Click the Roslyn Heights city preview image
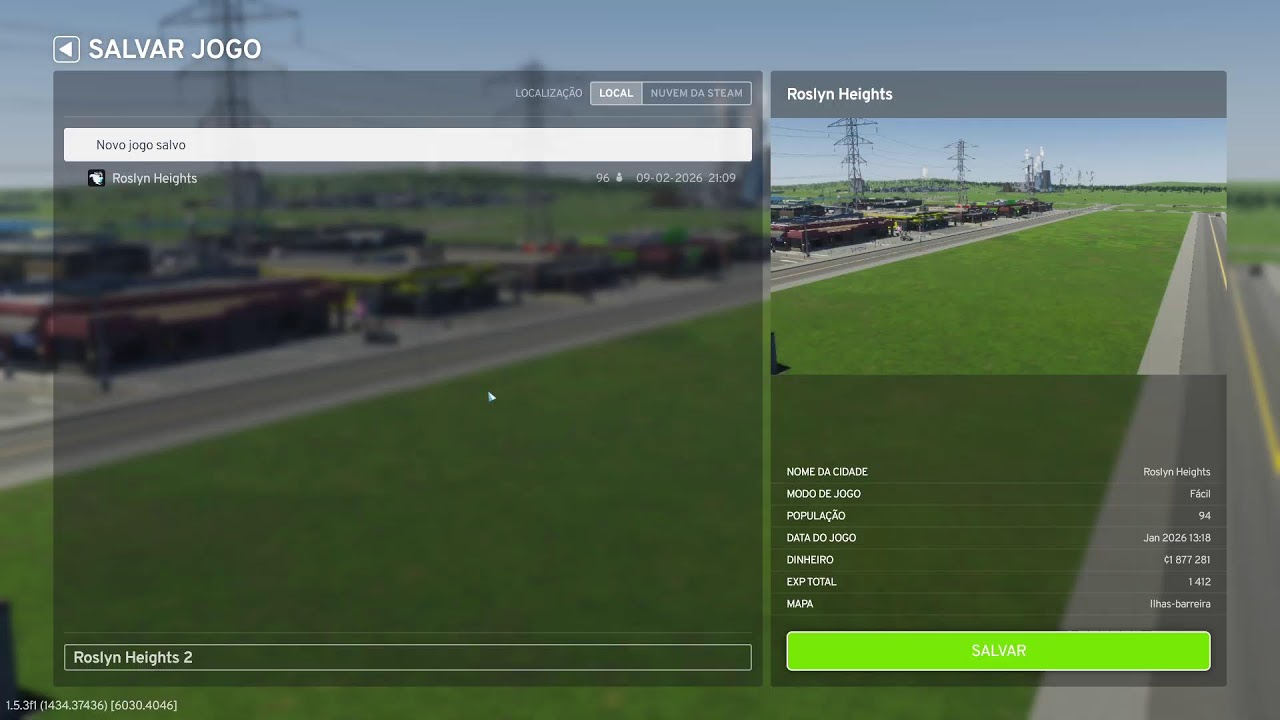The image size is (1280, 720). (998, 246)
